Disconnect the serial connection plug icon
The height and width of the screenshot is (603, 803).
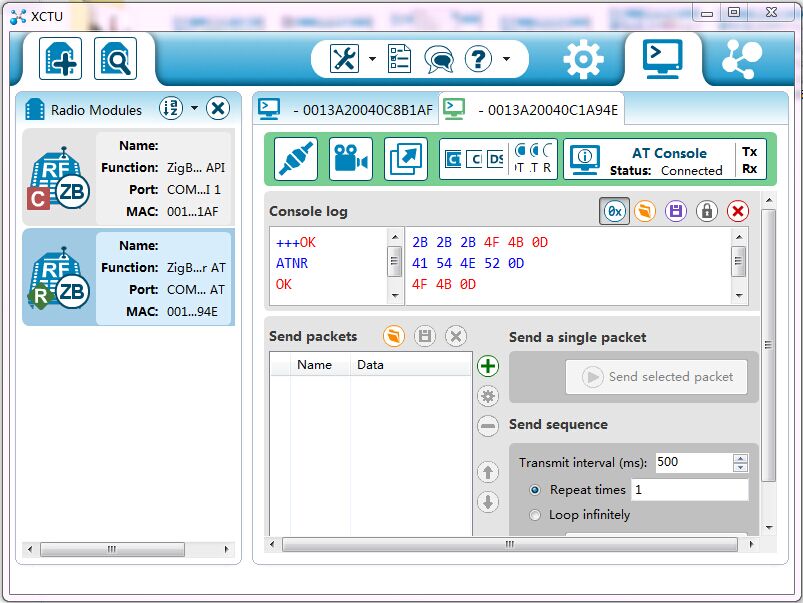(x=296, y=159)
